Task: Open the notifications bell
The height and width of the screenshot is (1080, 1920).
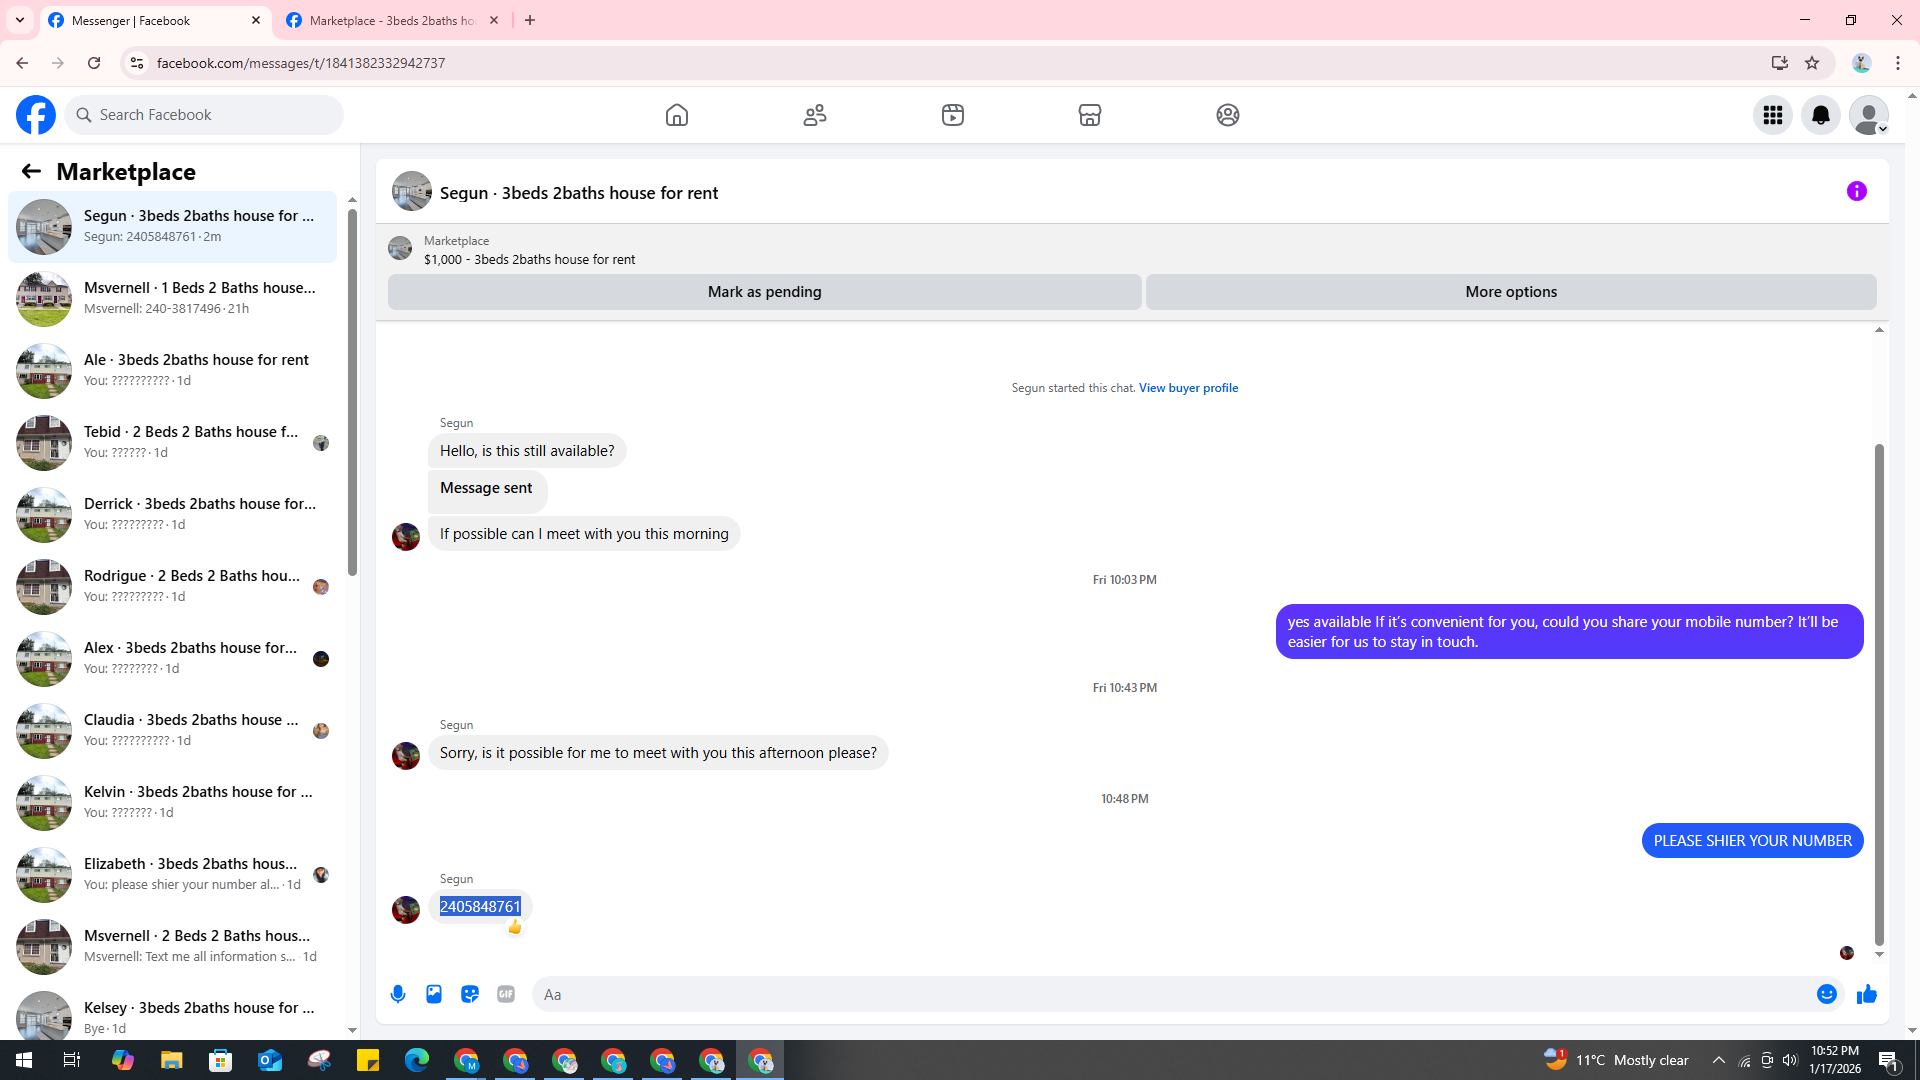Action: [x=1821, y=115]
